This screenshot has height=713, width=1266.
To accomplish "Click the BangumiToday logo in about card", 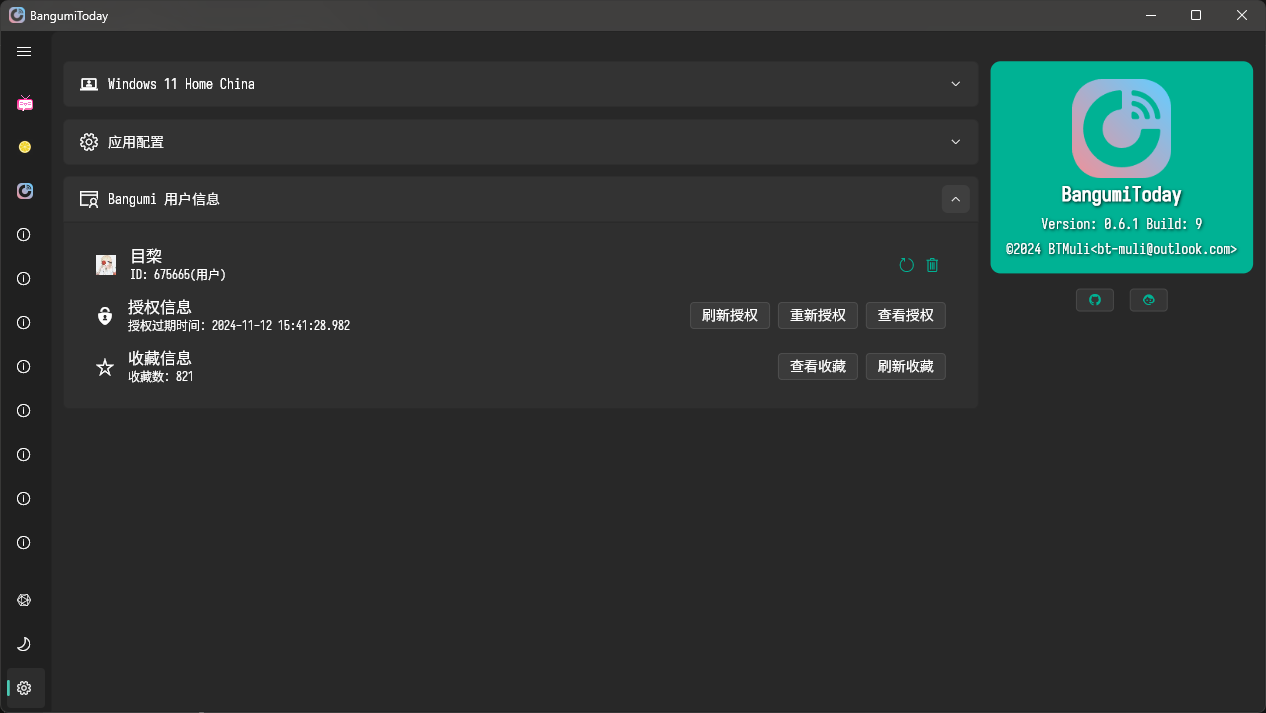I will coord(1121,128).
